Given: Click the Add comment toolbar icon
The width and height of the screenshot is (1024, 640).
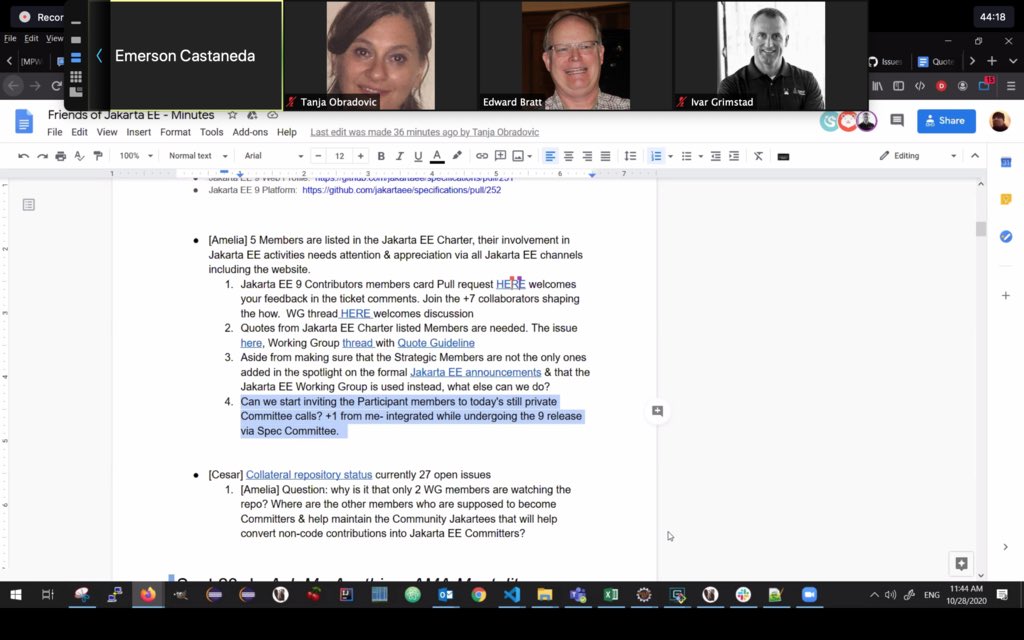Looking at the screenshot, I should [x=500, y=156].
